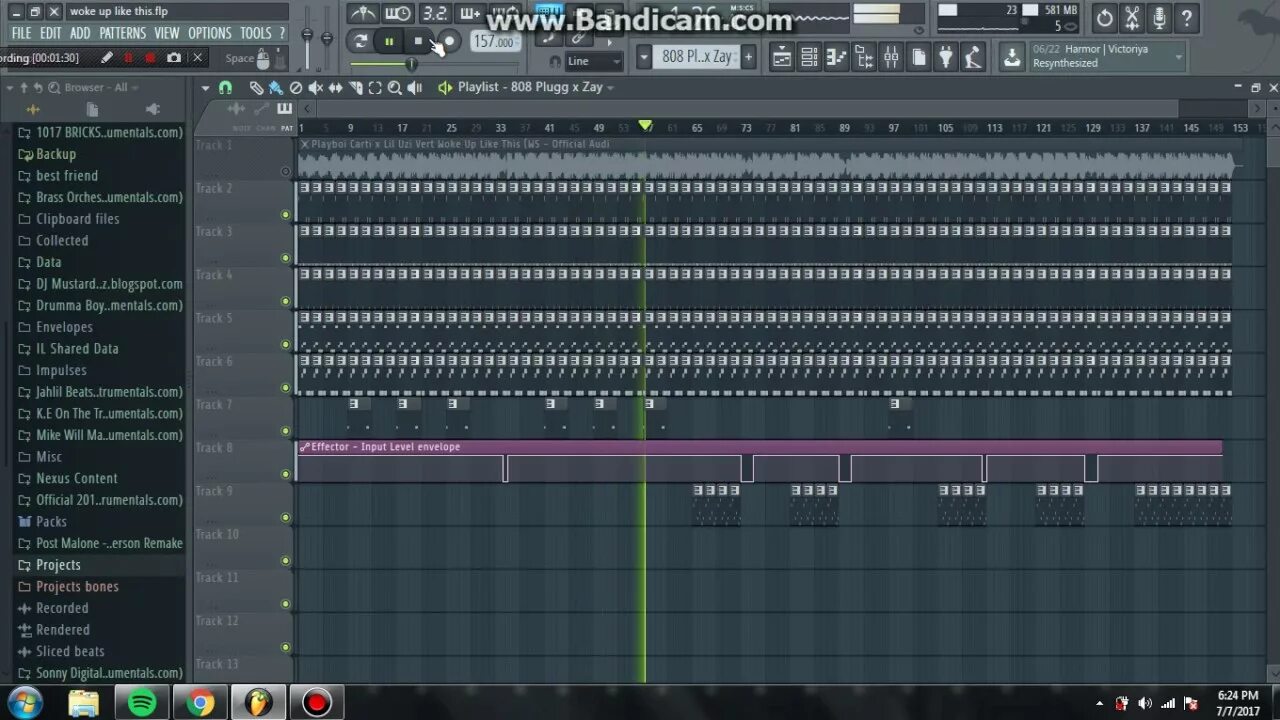
Task: Enable the playlist snap magnet icon
Action: click(225, 88)
